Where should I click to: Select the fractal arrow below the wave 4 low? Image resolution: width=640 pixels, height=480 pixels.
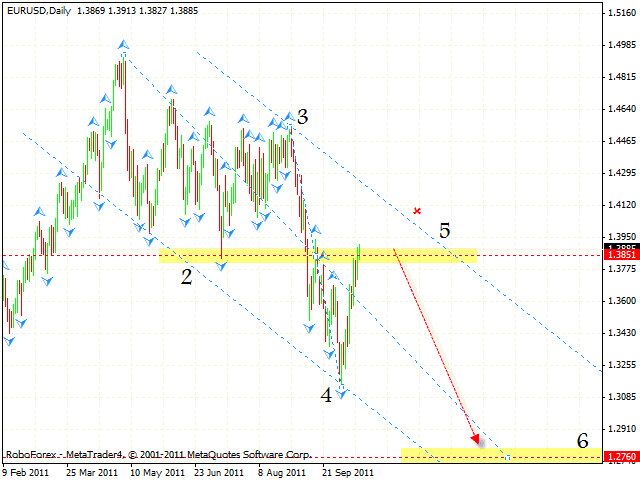click(341, 394)
